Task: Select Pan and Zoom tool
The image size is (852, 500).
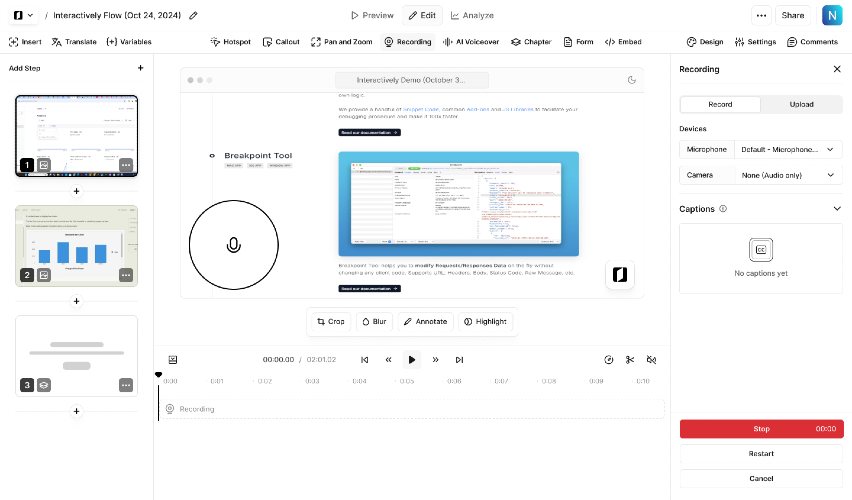Action: point(341,42)
